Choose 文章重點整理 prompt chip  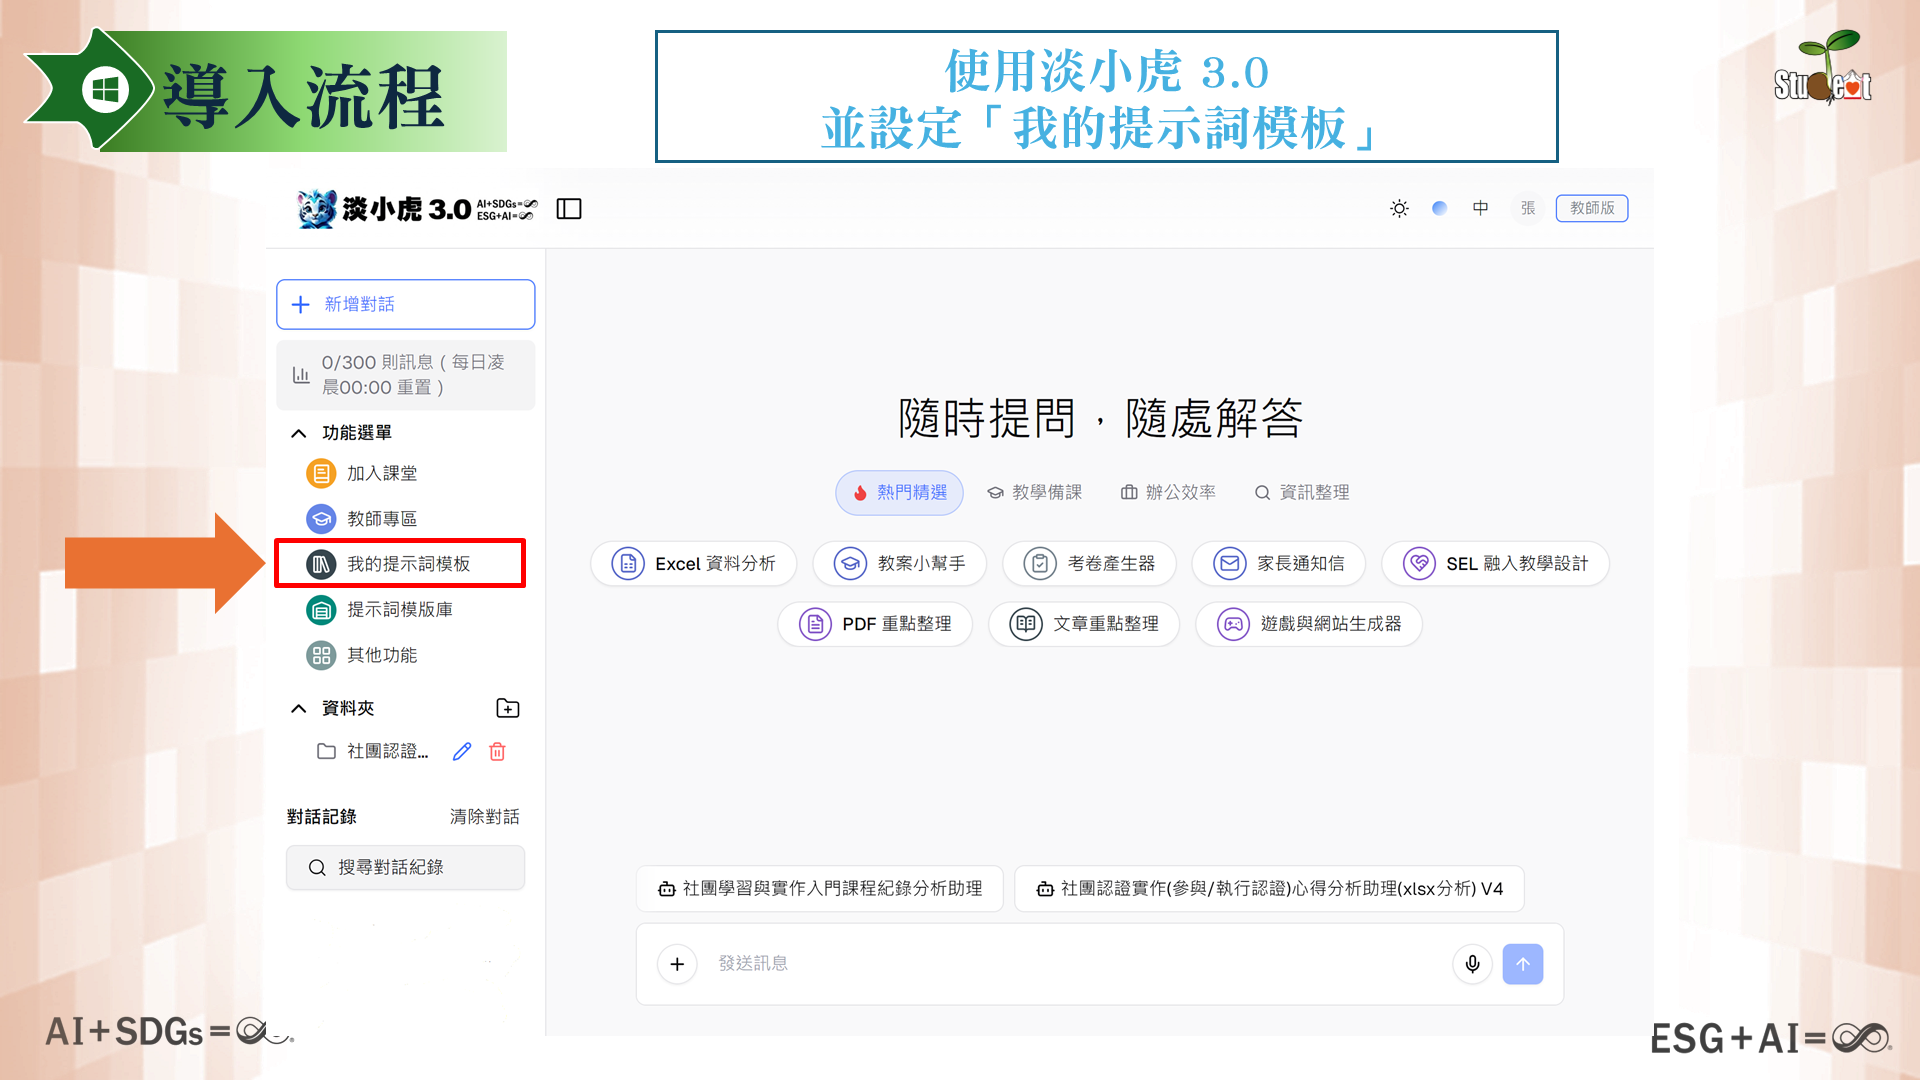tap(1084, 624)
